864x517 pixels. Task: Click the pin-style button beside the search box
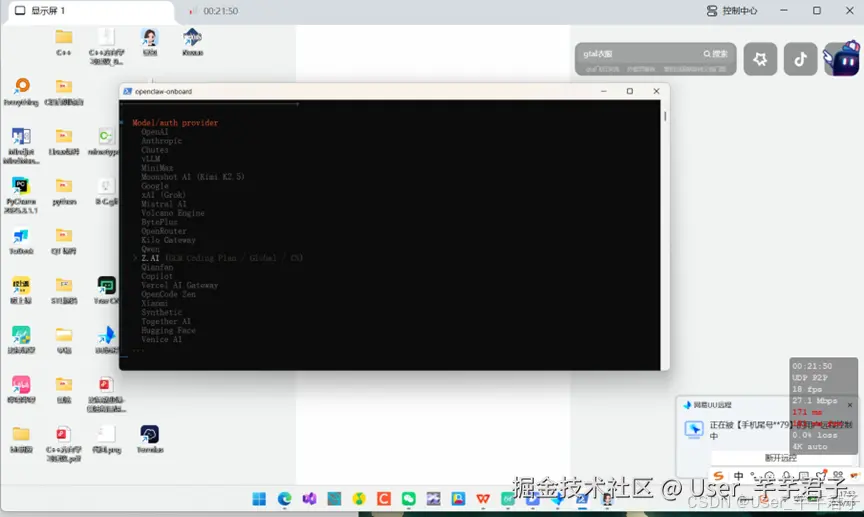(x=760, y=59)
